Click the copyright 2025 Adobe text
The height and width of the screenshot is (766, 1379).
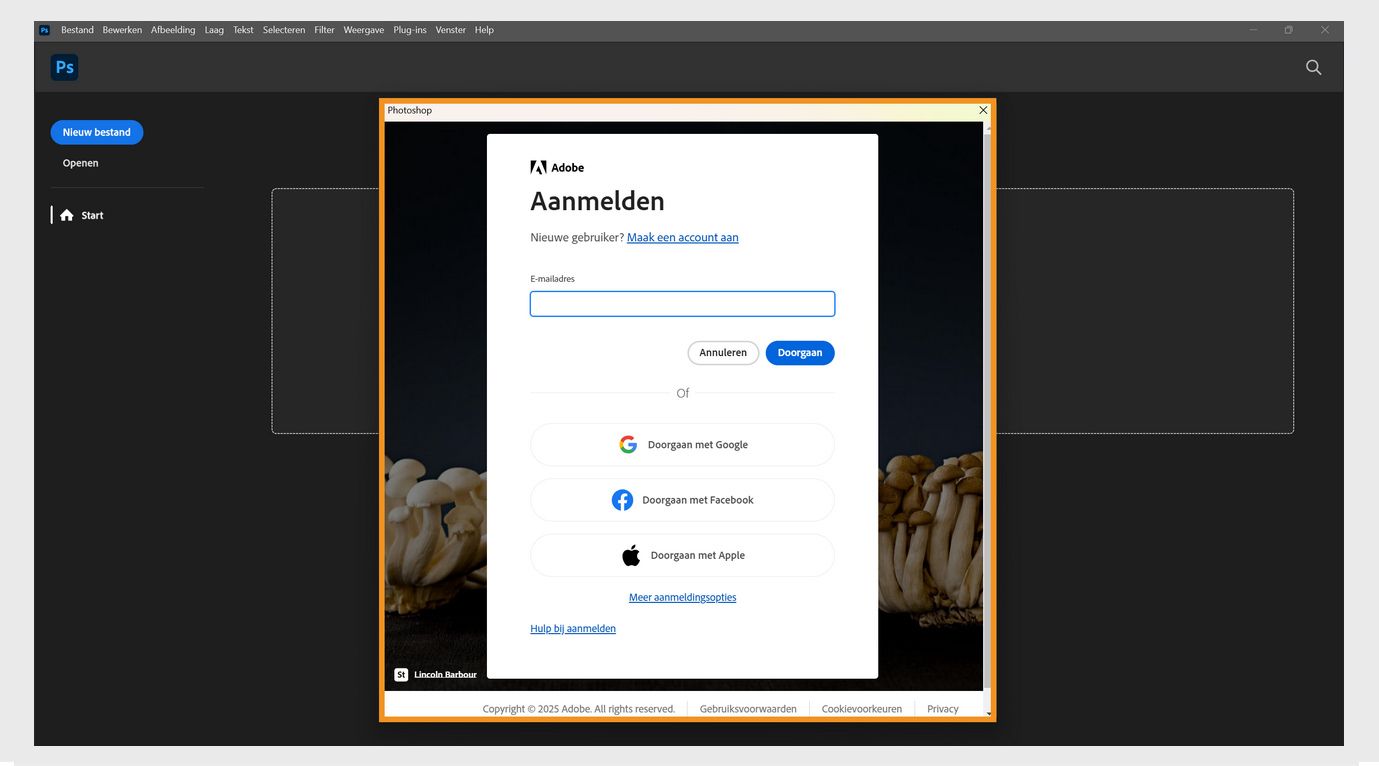coord(579,709)
